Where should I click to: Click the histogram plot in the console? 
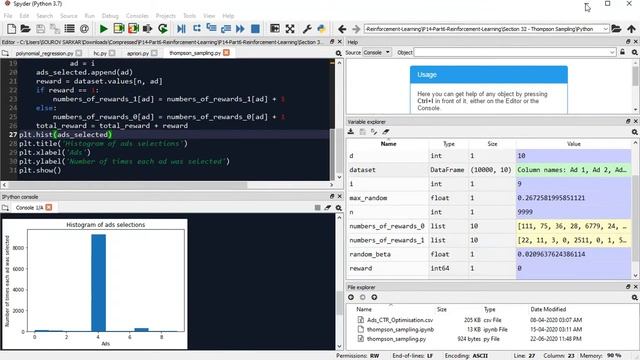point(95,284)
